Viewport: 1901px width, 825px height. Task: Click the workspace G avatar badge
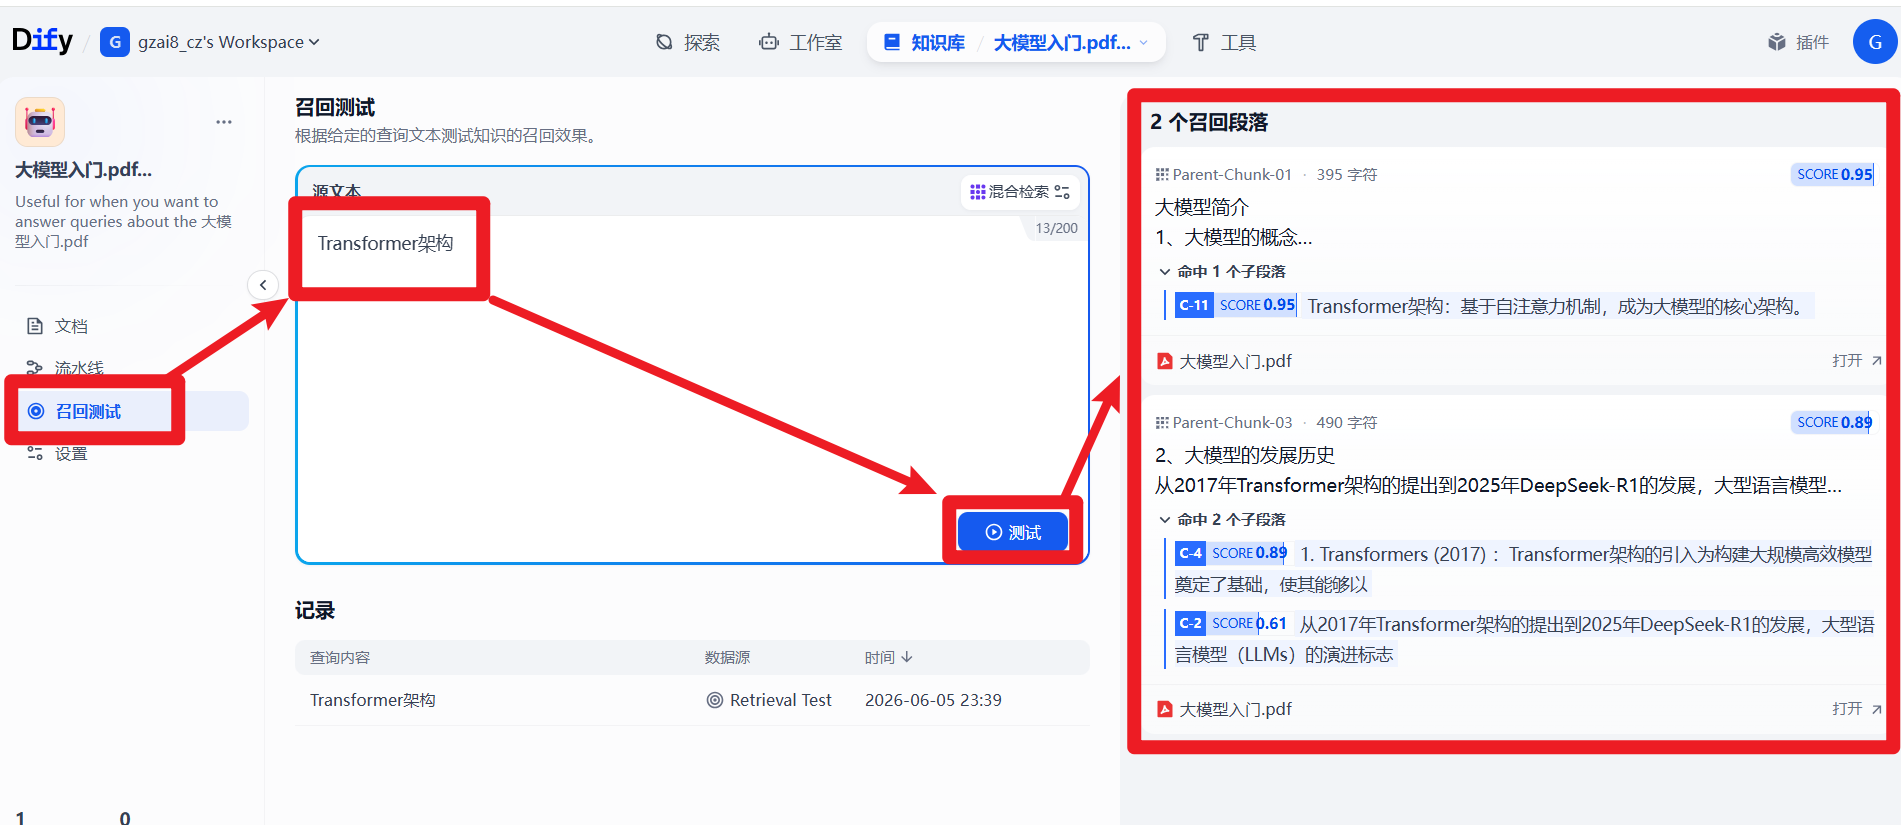pos(115,42)
